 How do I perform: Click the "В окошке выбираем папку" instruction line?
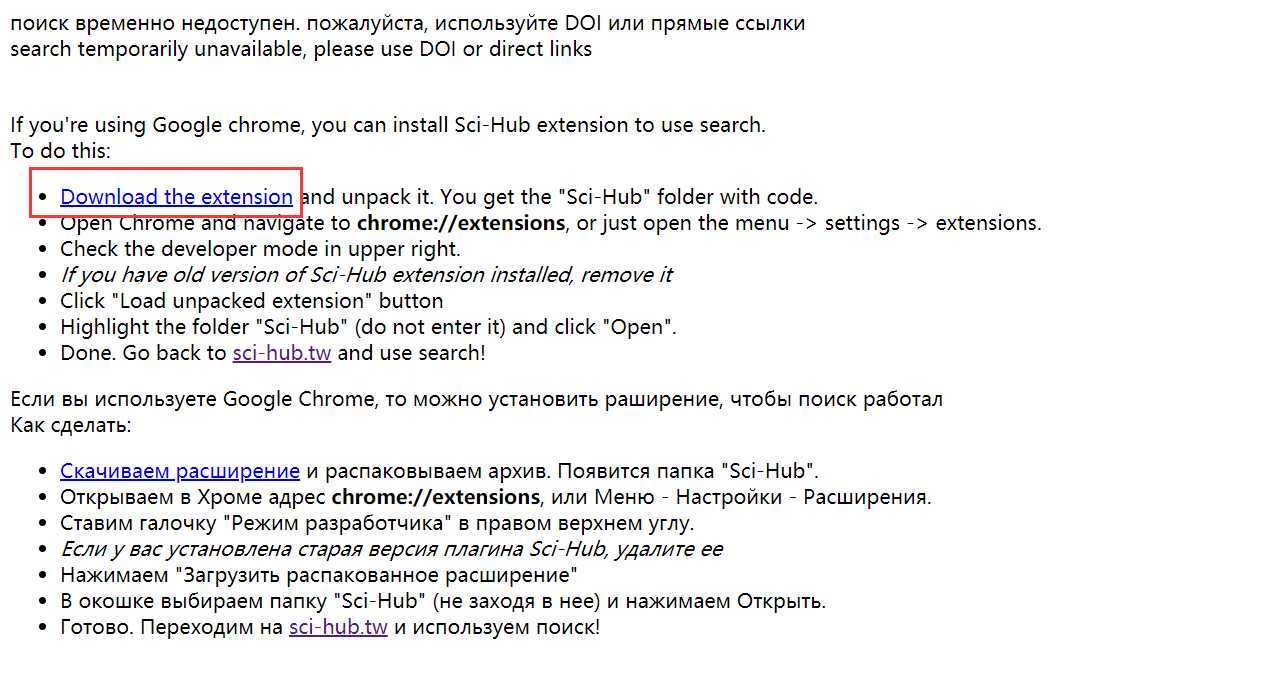pos(443,601)
